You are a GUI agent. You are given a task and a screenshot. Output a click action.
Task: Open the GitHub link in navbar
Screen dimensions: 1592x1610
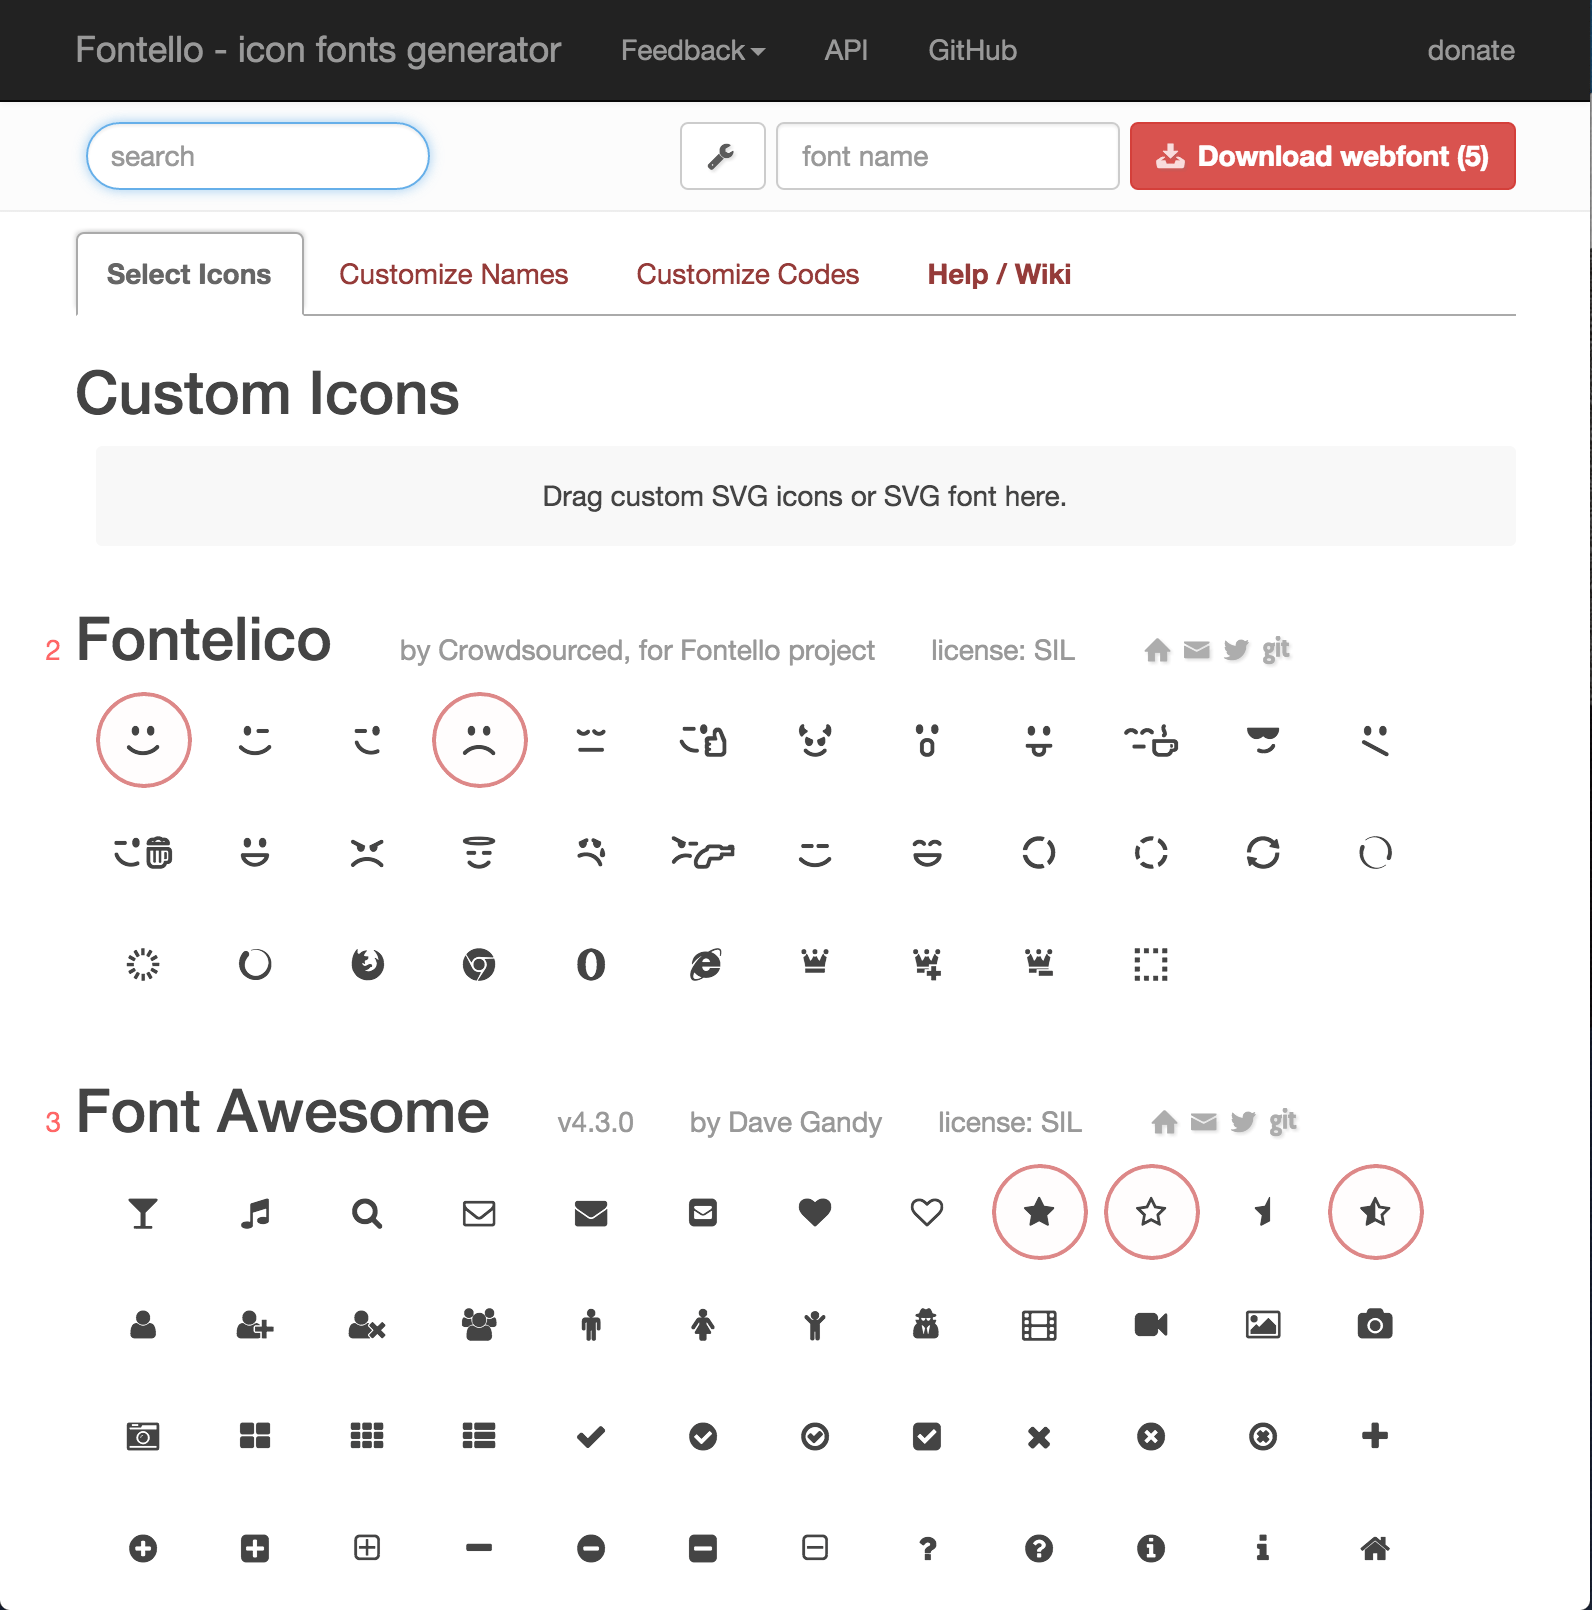coord(972,50)
